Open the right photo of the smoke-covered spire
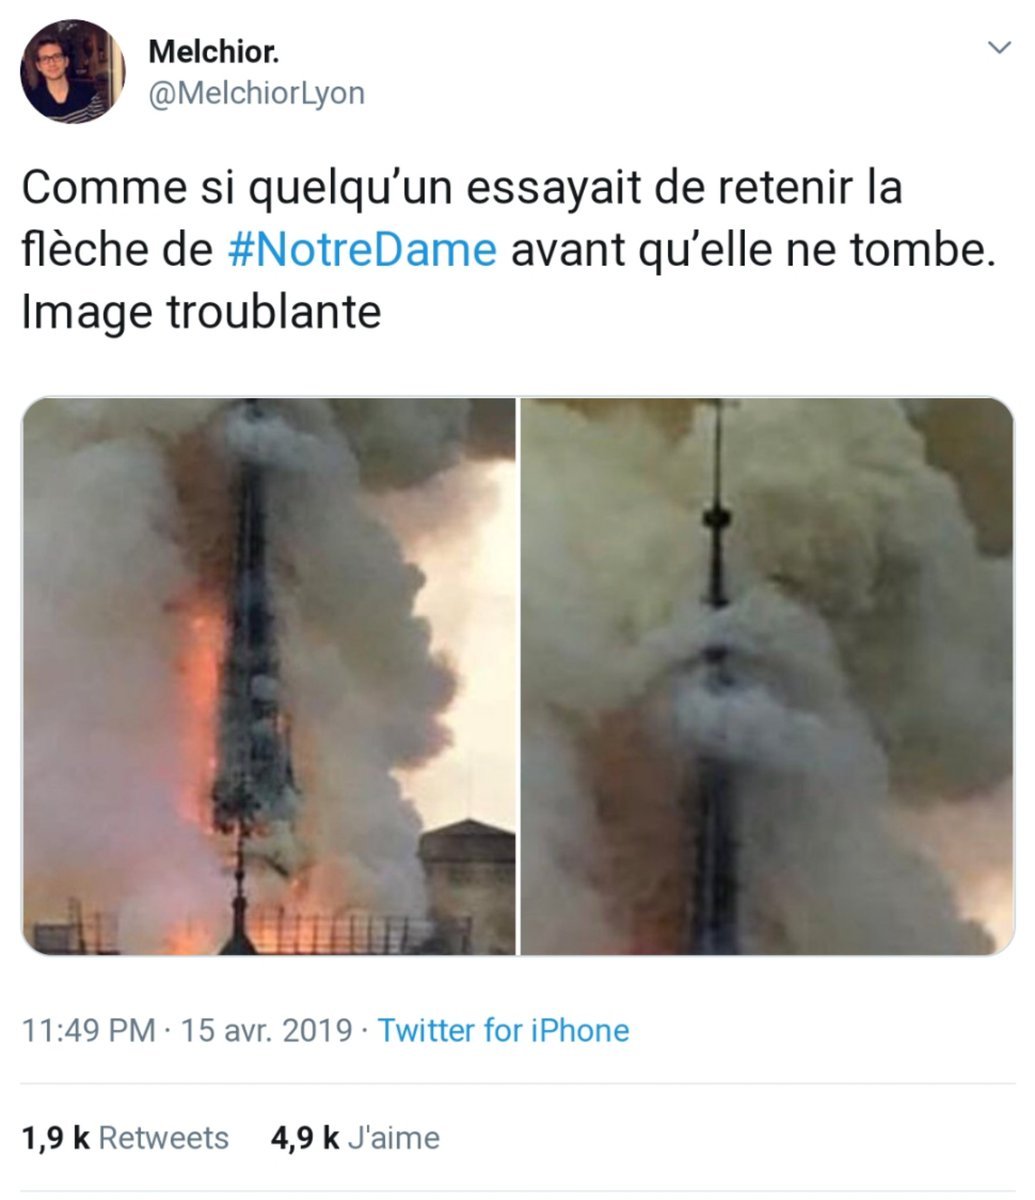This screenshot has height=1200, width=1035. coord(768,676)
